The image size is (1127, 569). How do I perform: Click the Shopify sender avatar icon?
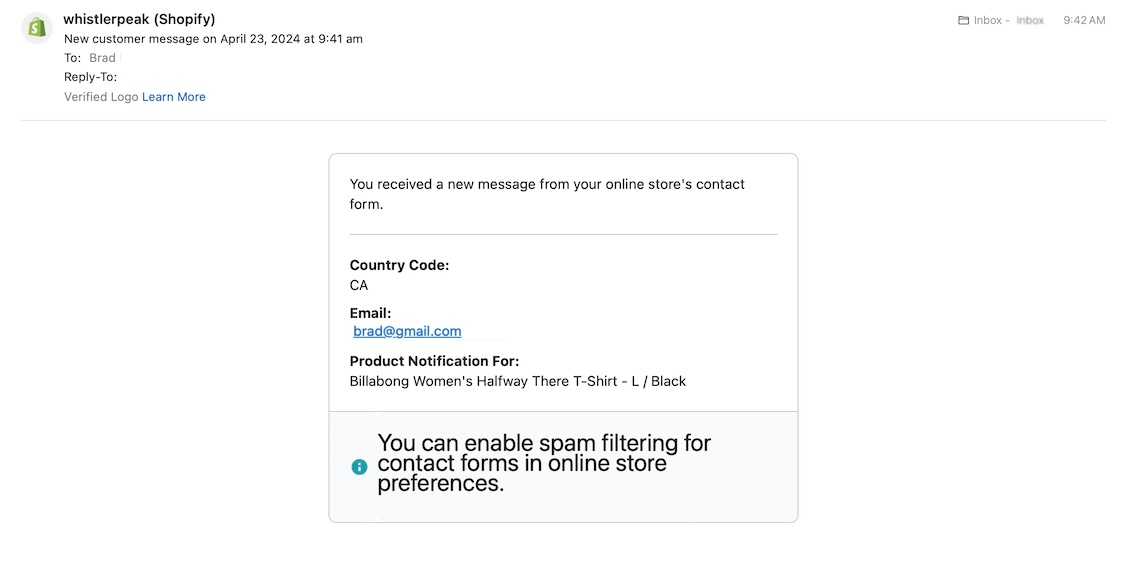37,28
